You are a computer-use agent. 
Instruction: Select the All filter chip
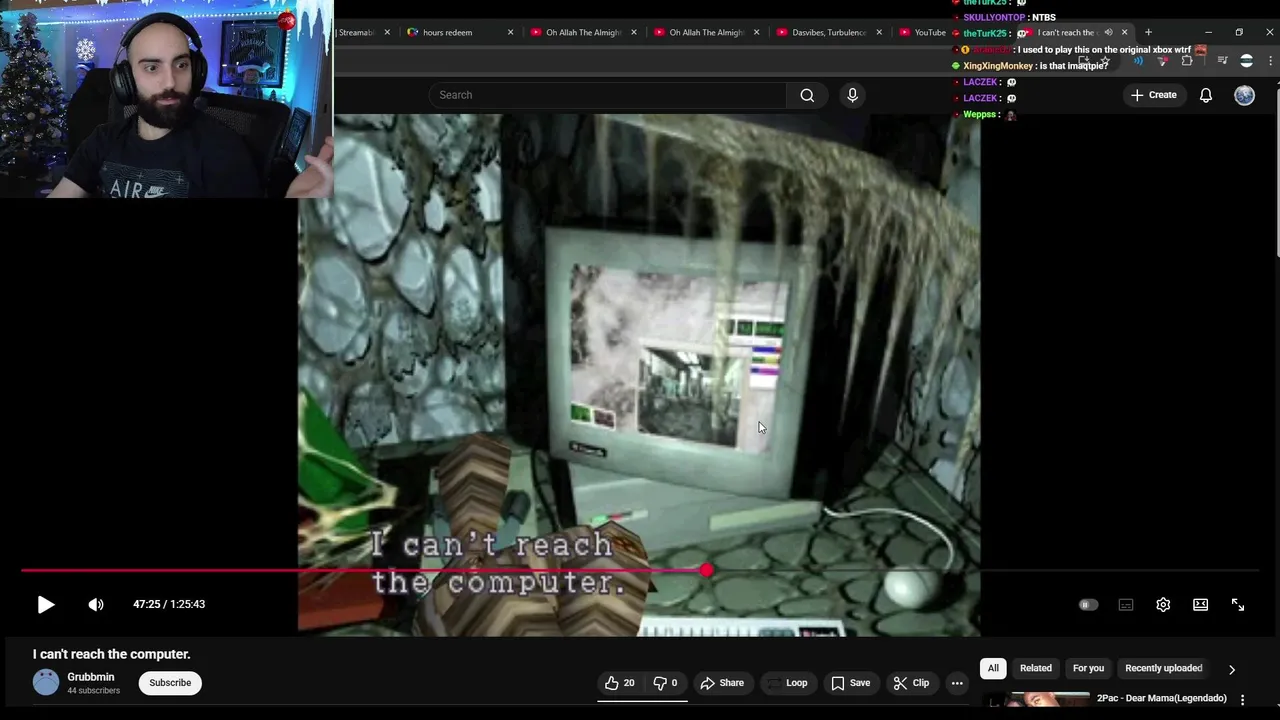993,668
